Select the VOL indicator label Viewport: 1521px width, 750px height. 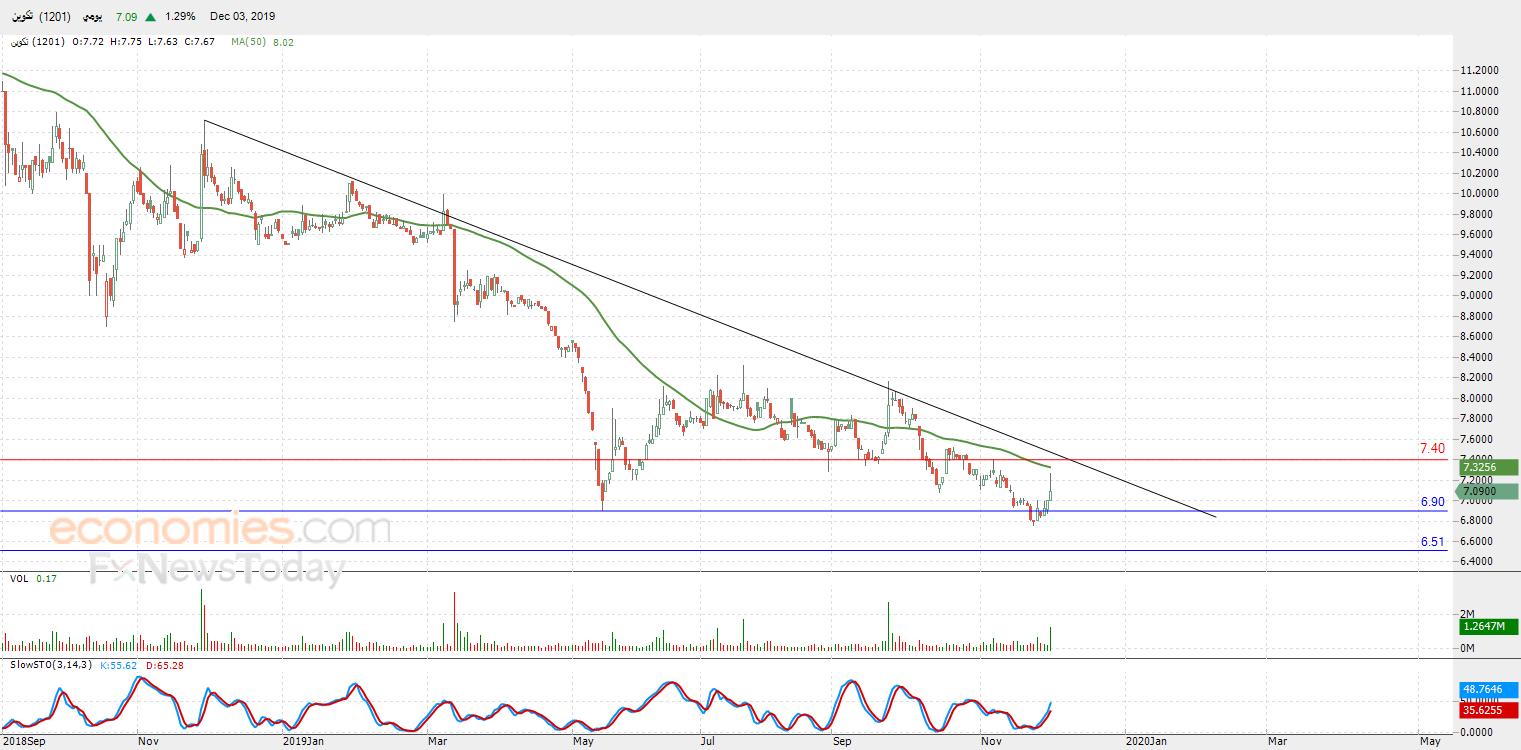19,578
